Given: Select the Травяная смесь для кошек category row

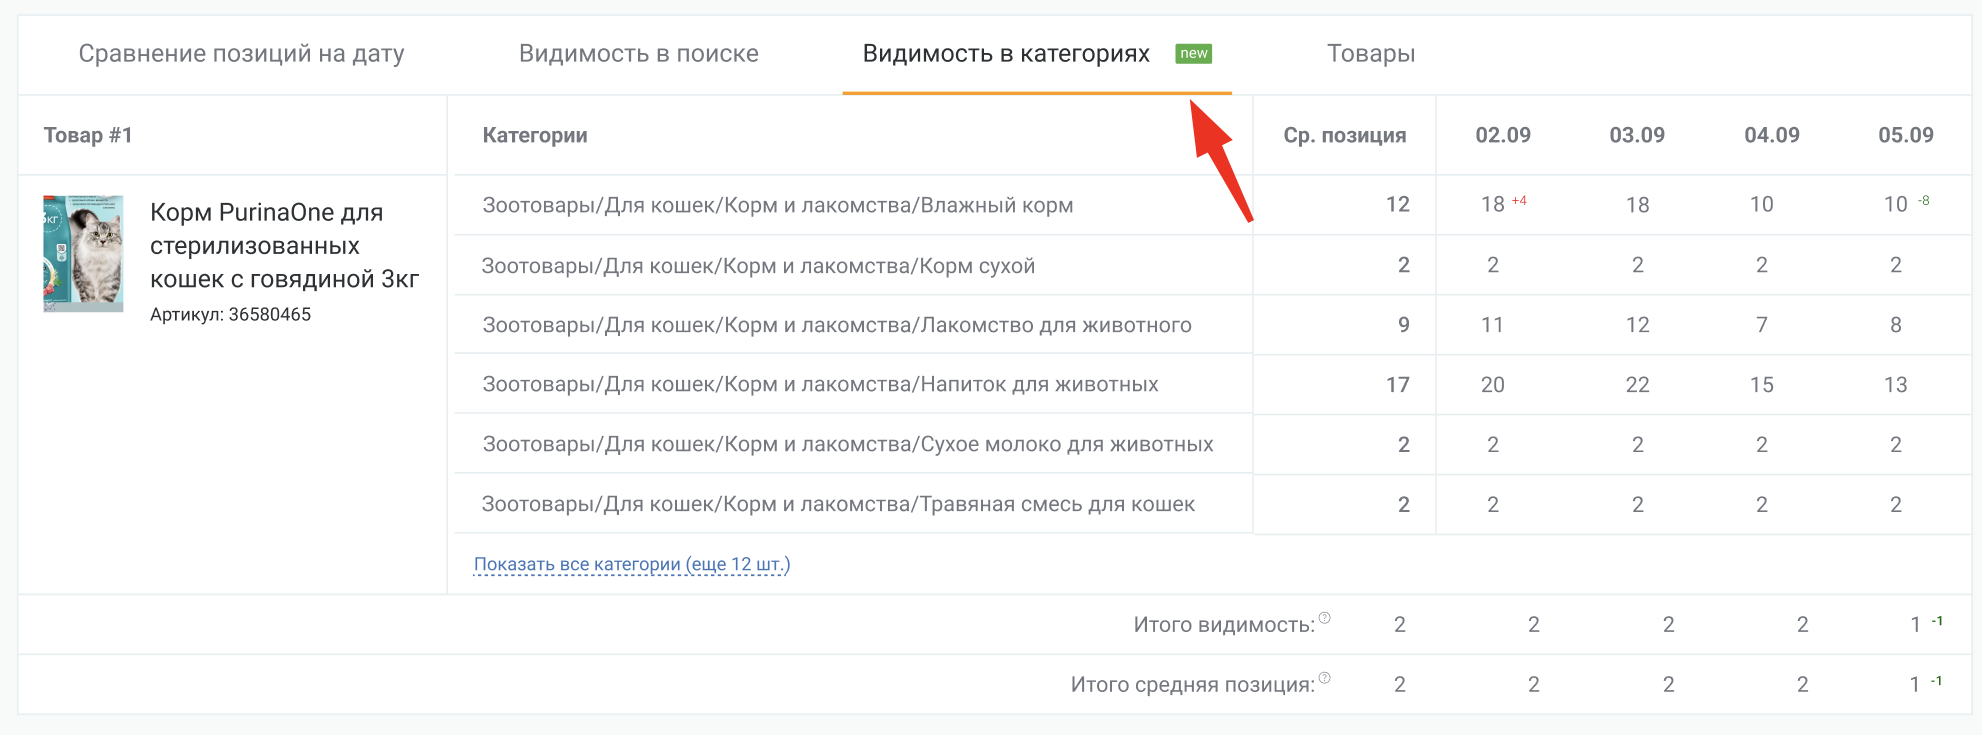Looking at the screenshot, I should [853, 504].
